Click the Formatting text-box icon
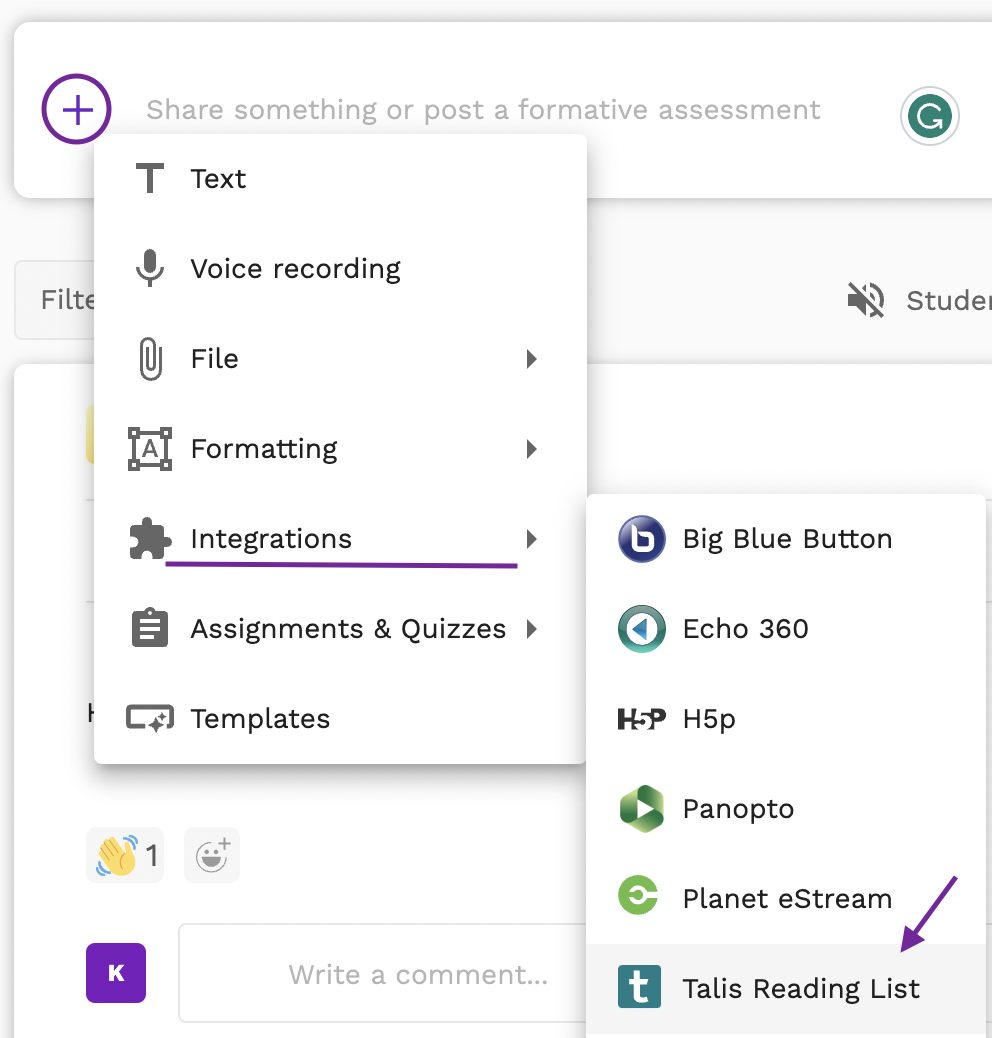 (x=150, y=449)
